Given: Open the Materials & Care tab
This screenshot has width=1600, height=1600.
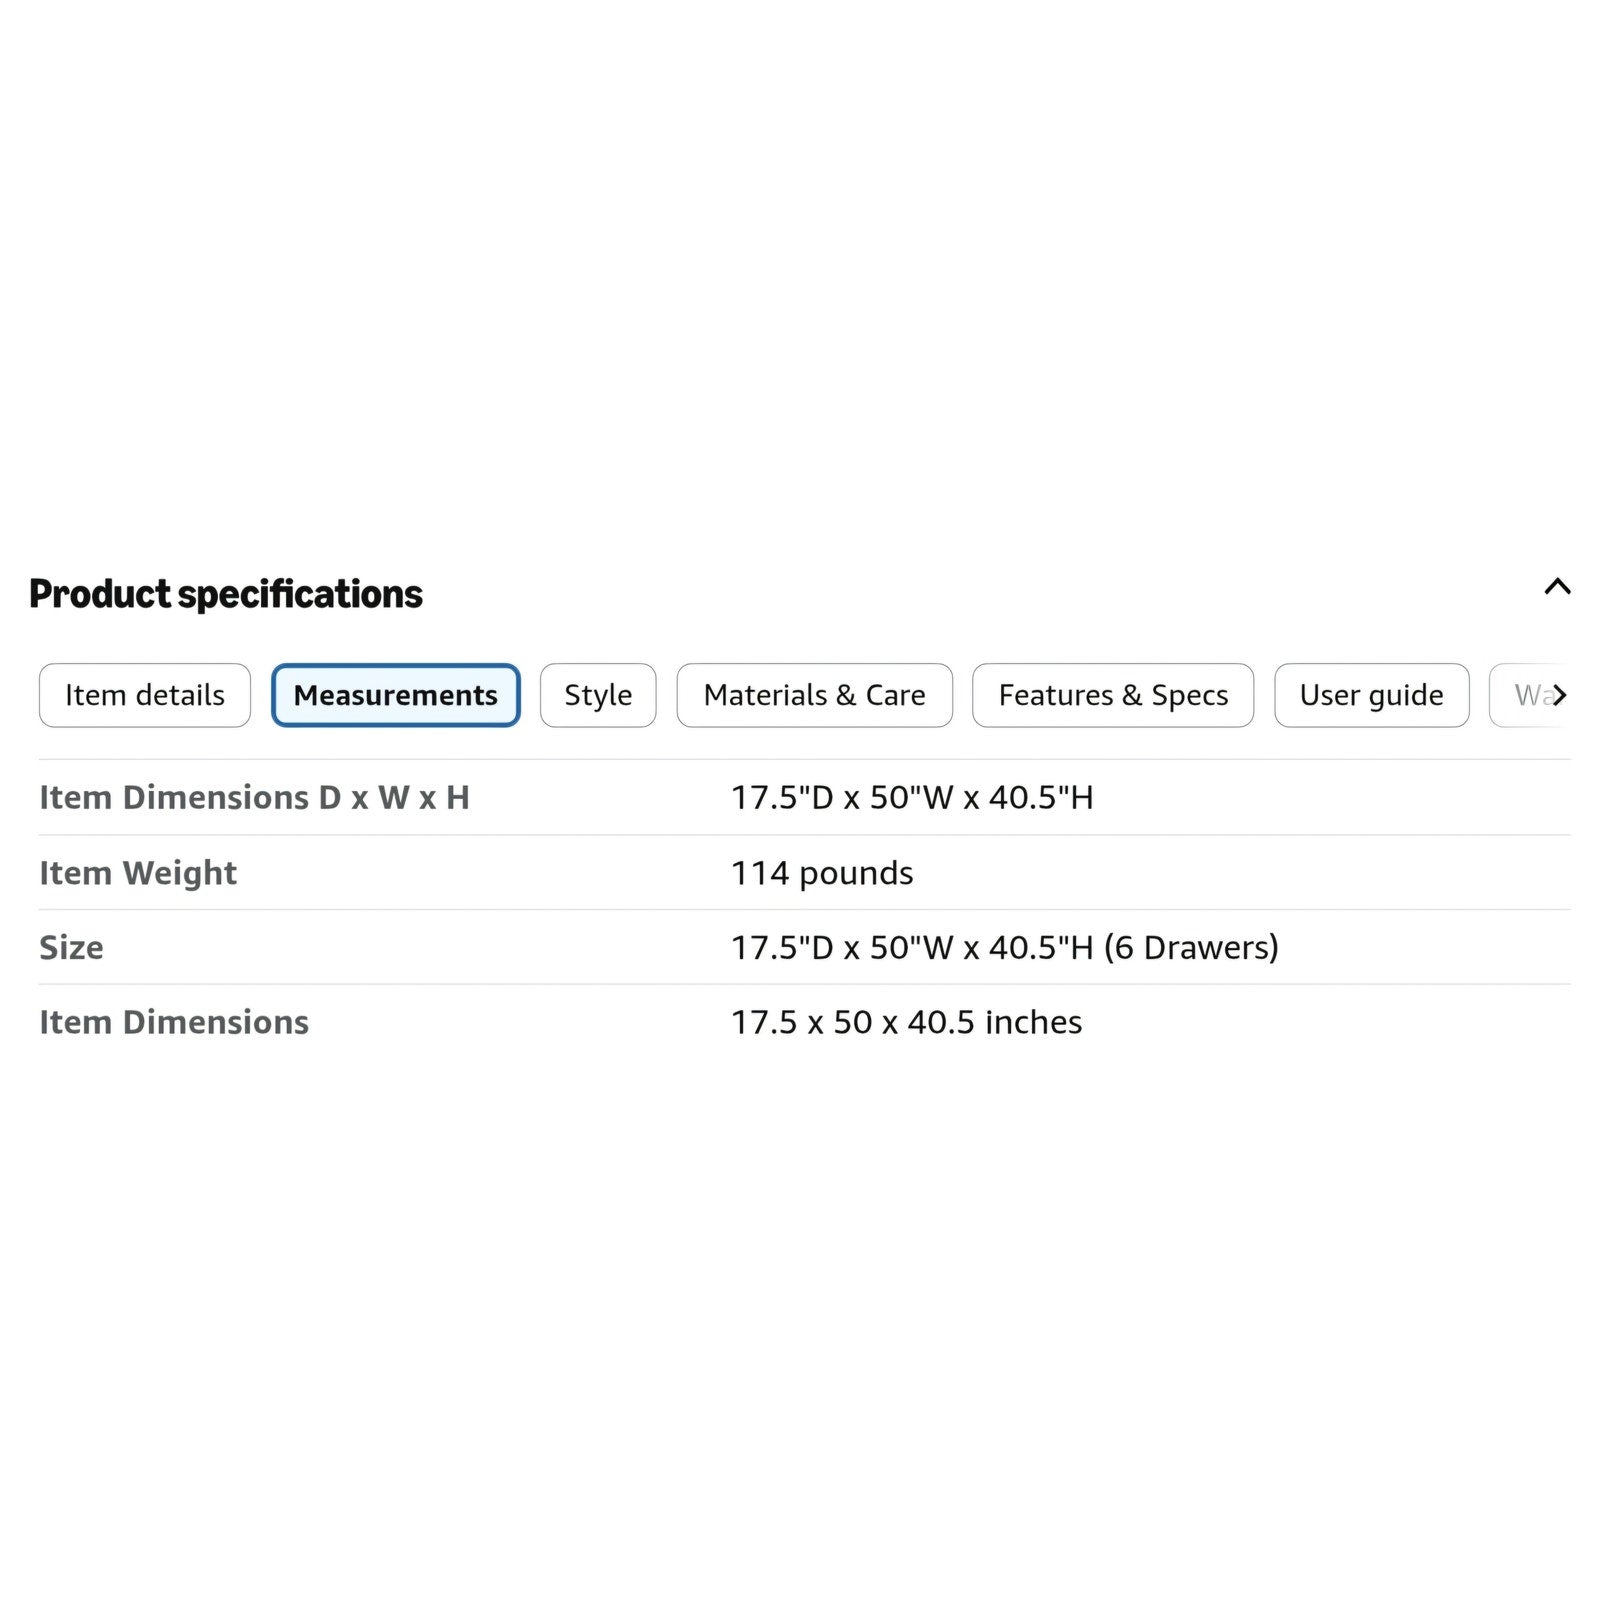Looking at the screenshot, I should [x=815, y=695].
